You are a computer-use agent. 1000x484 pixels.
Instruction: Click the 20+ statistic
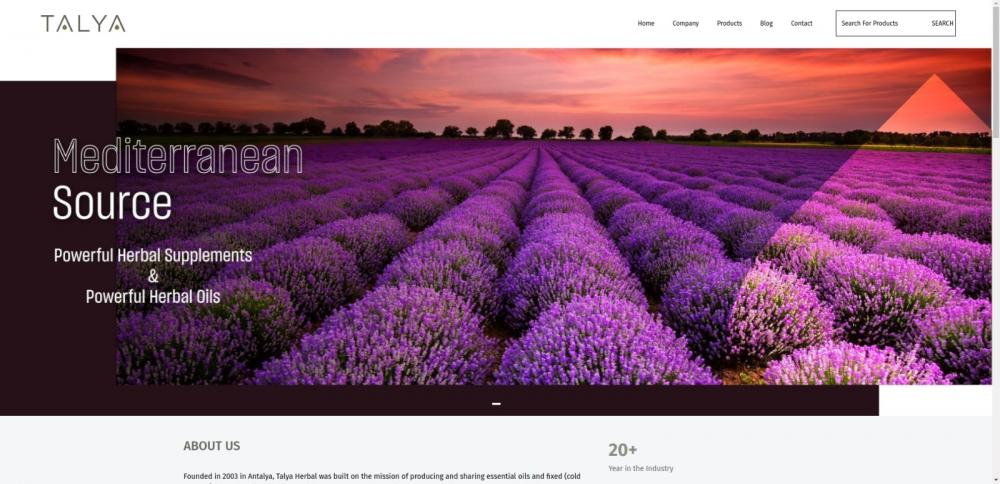click(x=622, y=450)
